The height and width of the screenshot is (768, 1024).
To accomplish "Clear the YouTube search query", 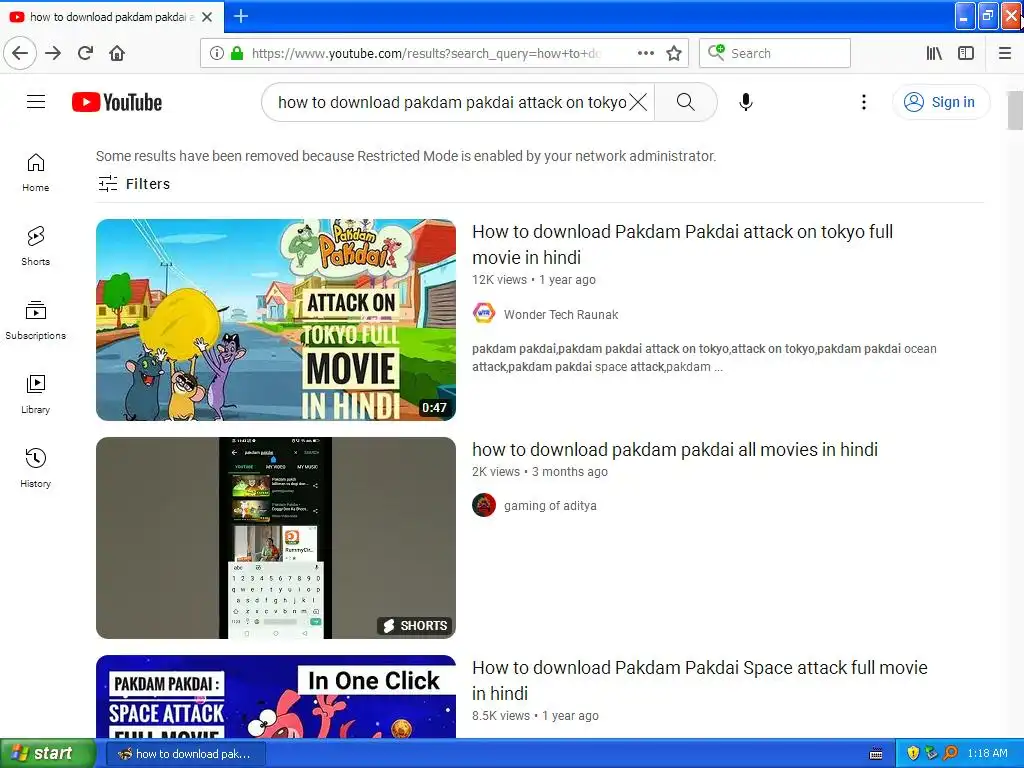I will pos(638,102).
